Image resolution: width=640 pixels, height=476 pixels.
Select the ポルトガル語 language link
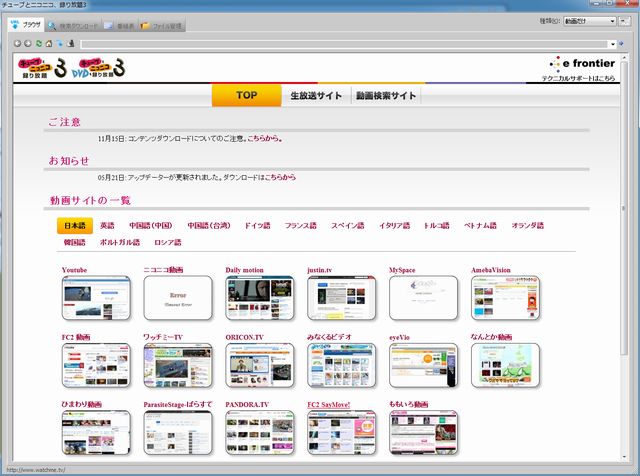(x=120, y=242)
